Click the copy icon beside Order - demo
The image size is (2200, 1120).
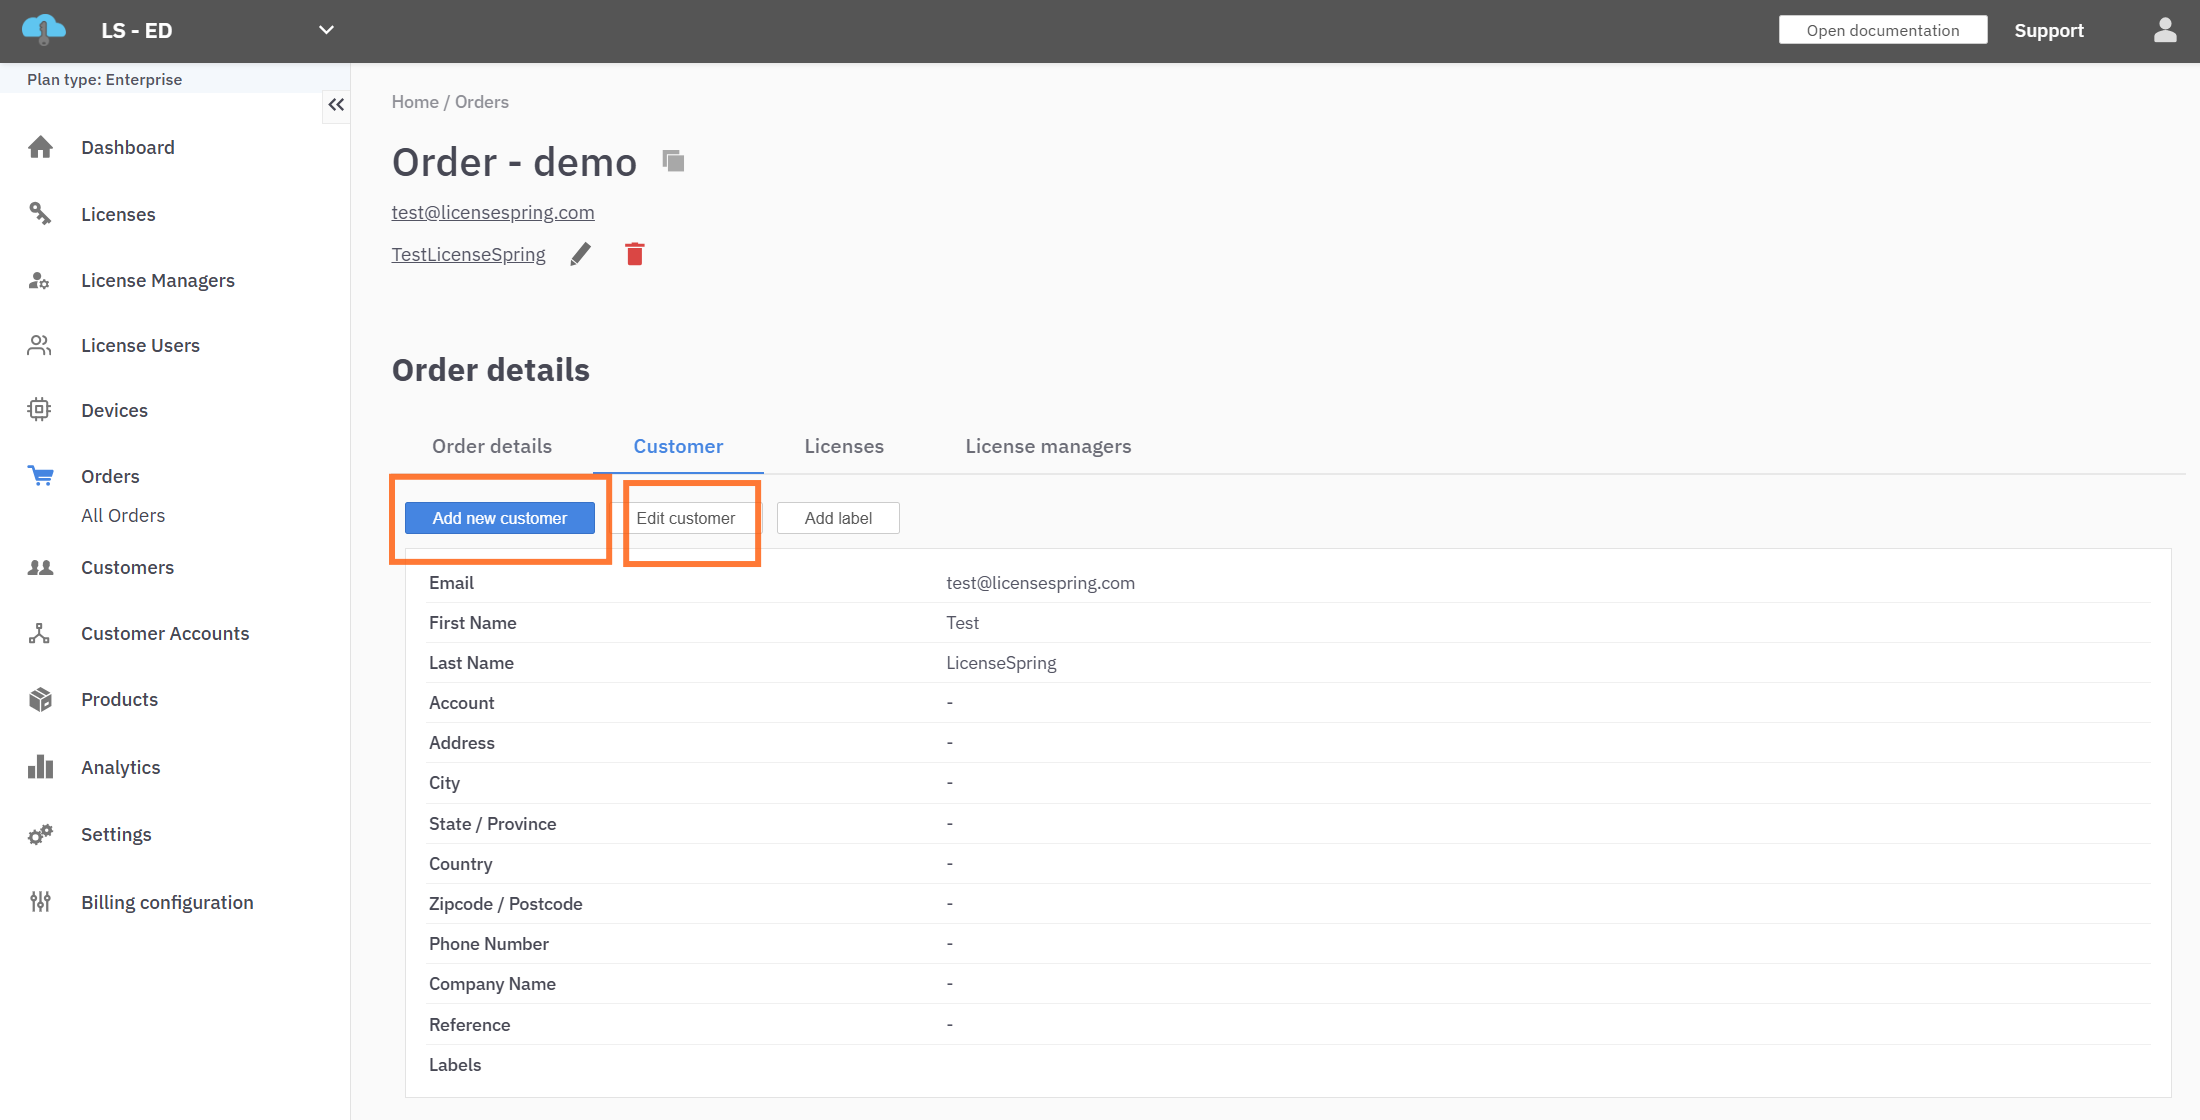coord(673,161)
